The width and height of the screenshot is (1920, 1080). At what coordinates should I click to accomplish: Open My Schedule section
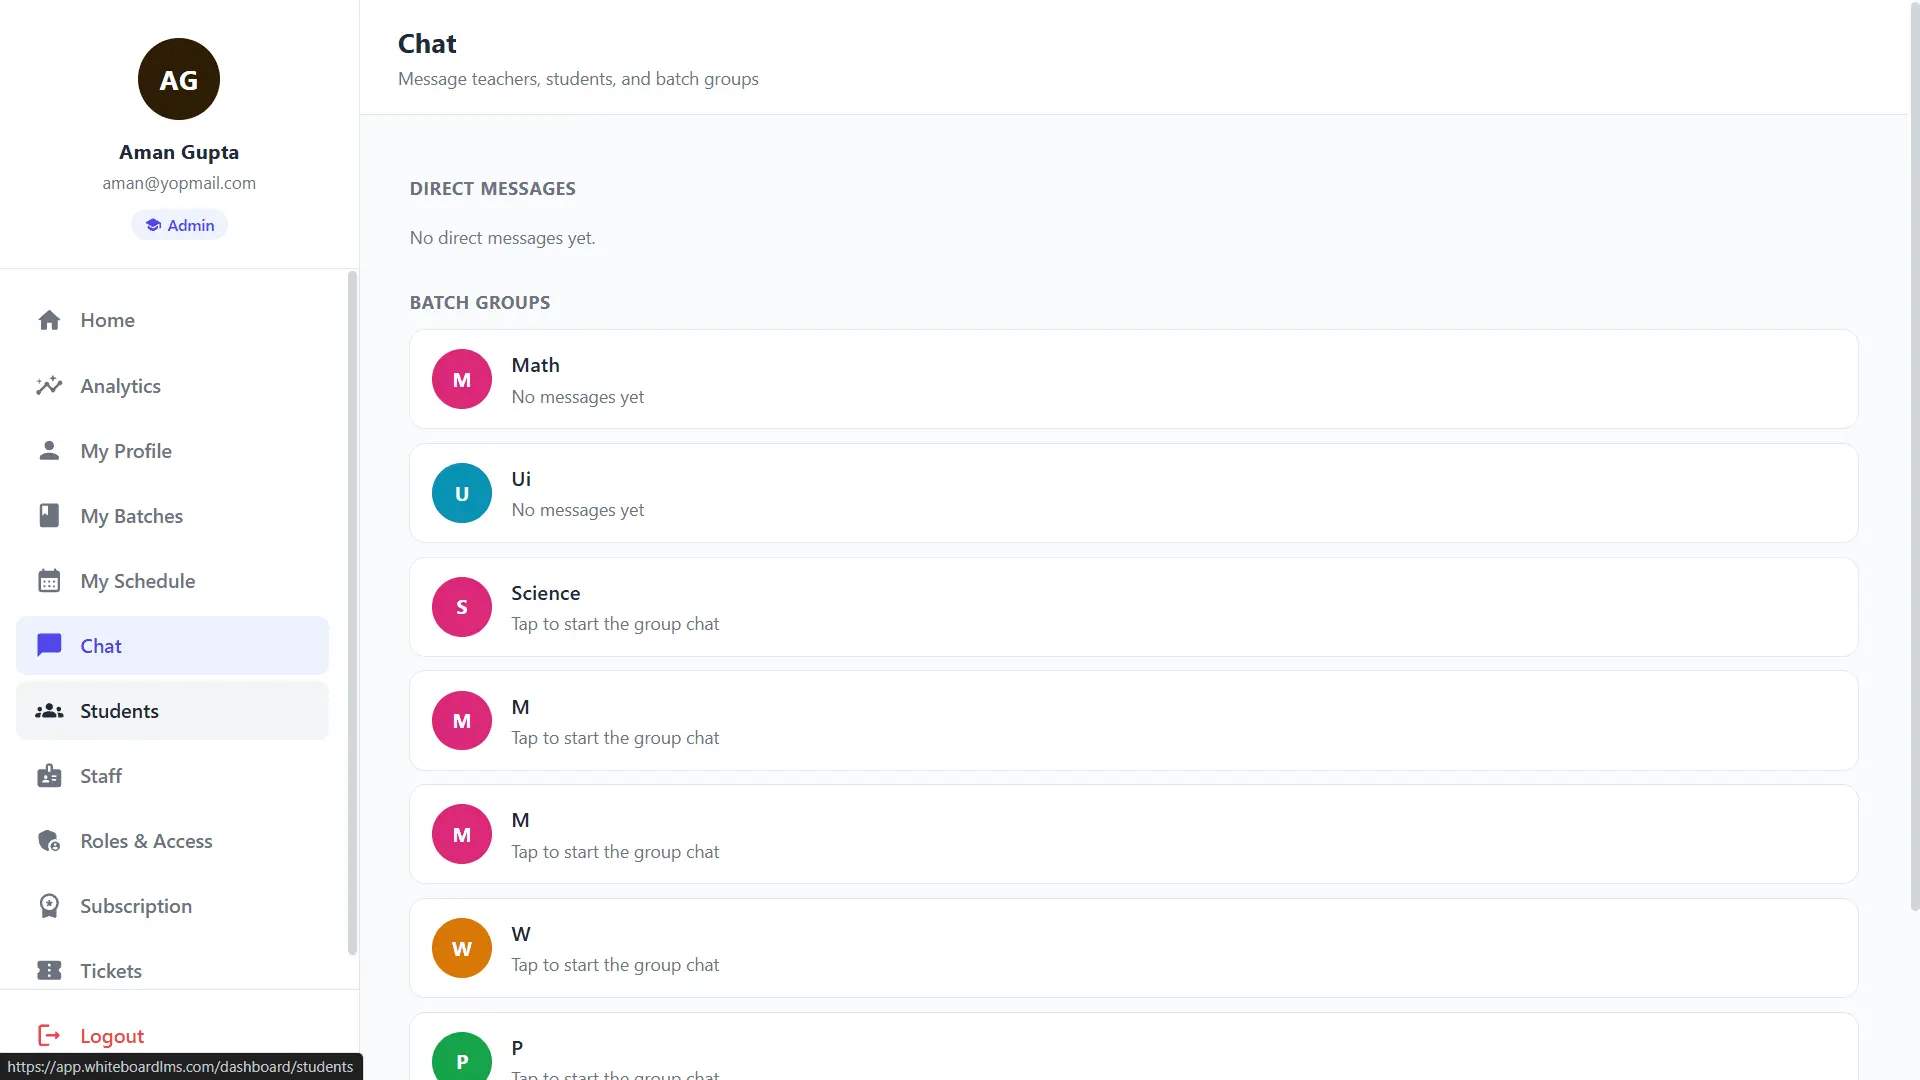(x=172, y=581)
